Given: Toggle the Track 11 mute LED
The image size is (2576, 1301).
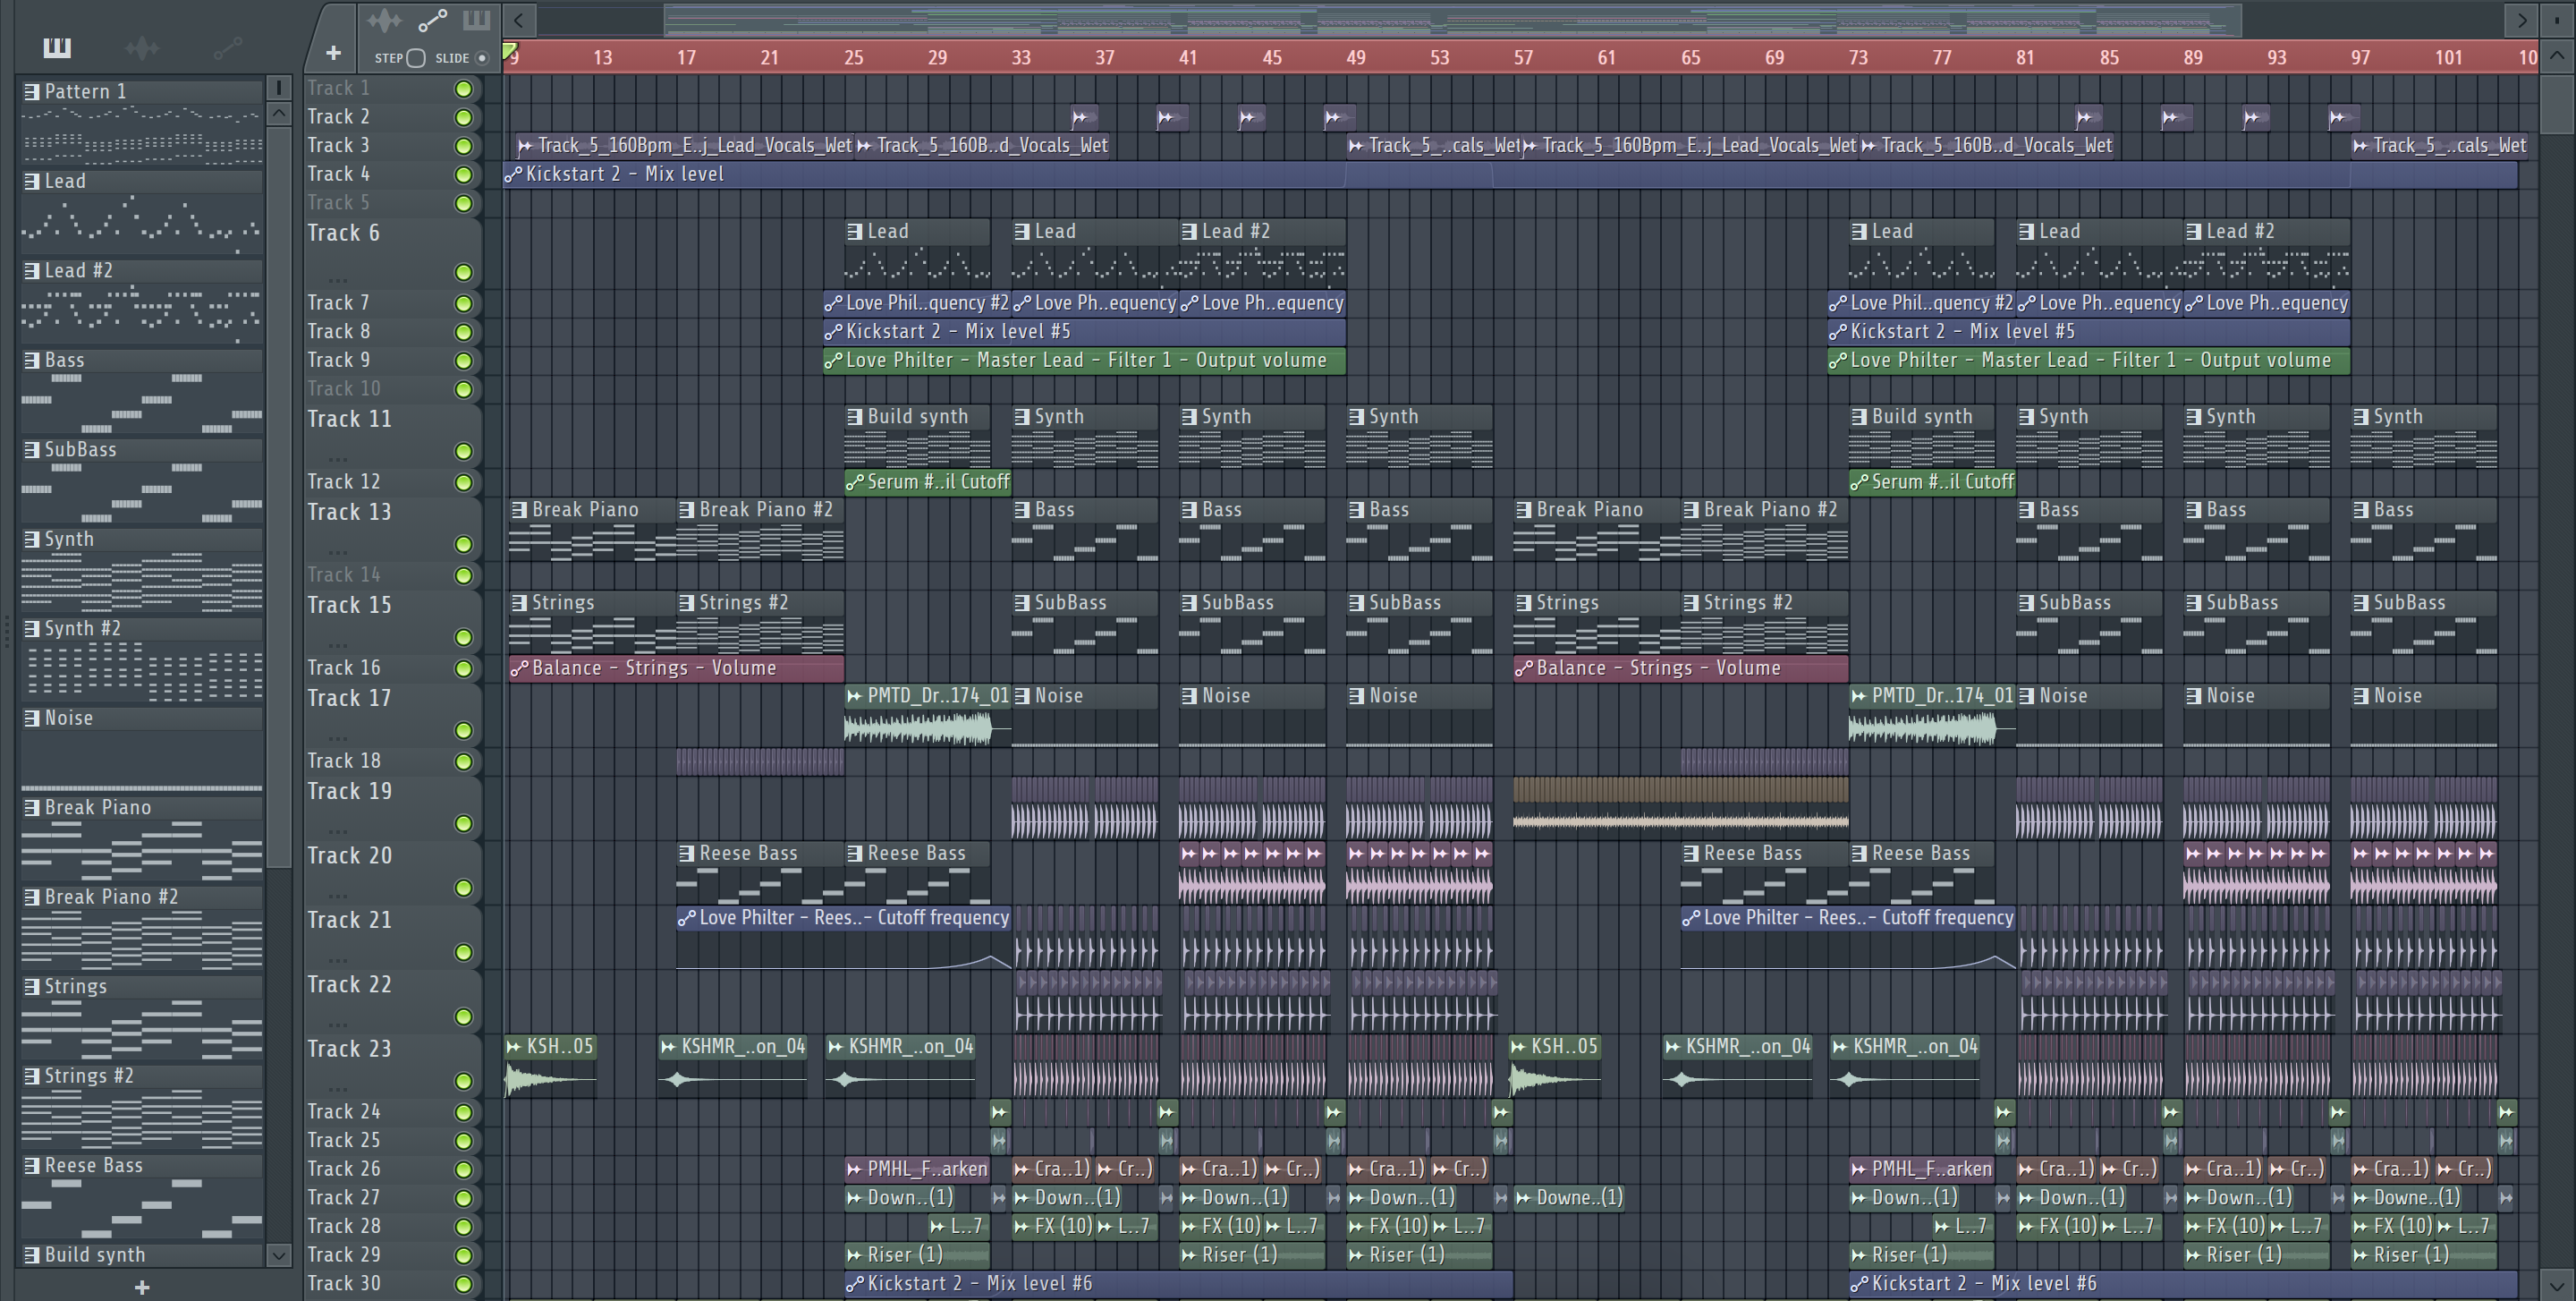Looking at the screenshot, I should coord(464,451).
